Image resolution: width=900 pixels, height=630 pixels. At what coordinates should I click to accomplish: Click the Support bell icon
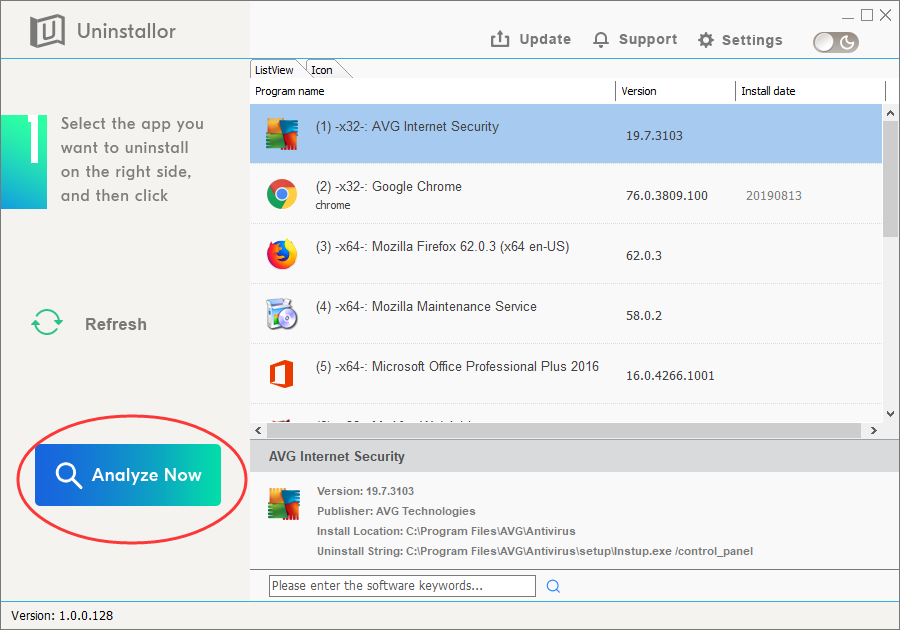point(600,40)
